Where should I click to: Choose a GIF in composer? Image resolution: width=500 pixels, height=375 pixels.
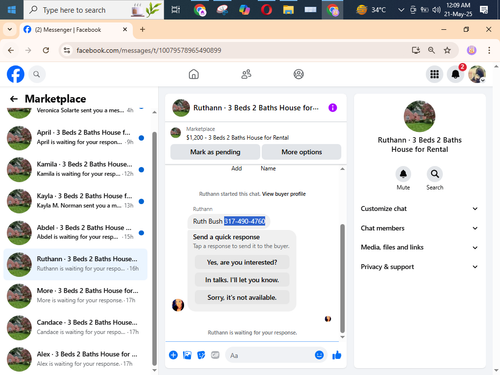[x=215, y=355]
